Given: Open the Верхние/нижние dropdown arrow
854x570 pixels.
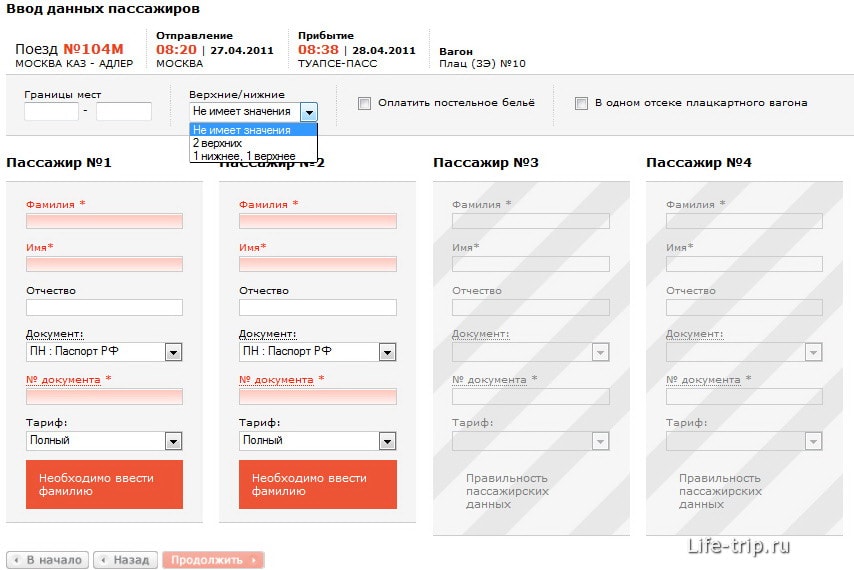Looking at the screenshot, I should (309, 112).
